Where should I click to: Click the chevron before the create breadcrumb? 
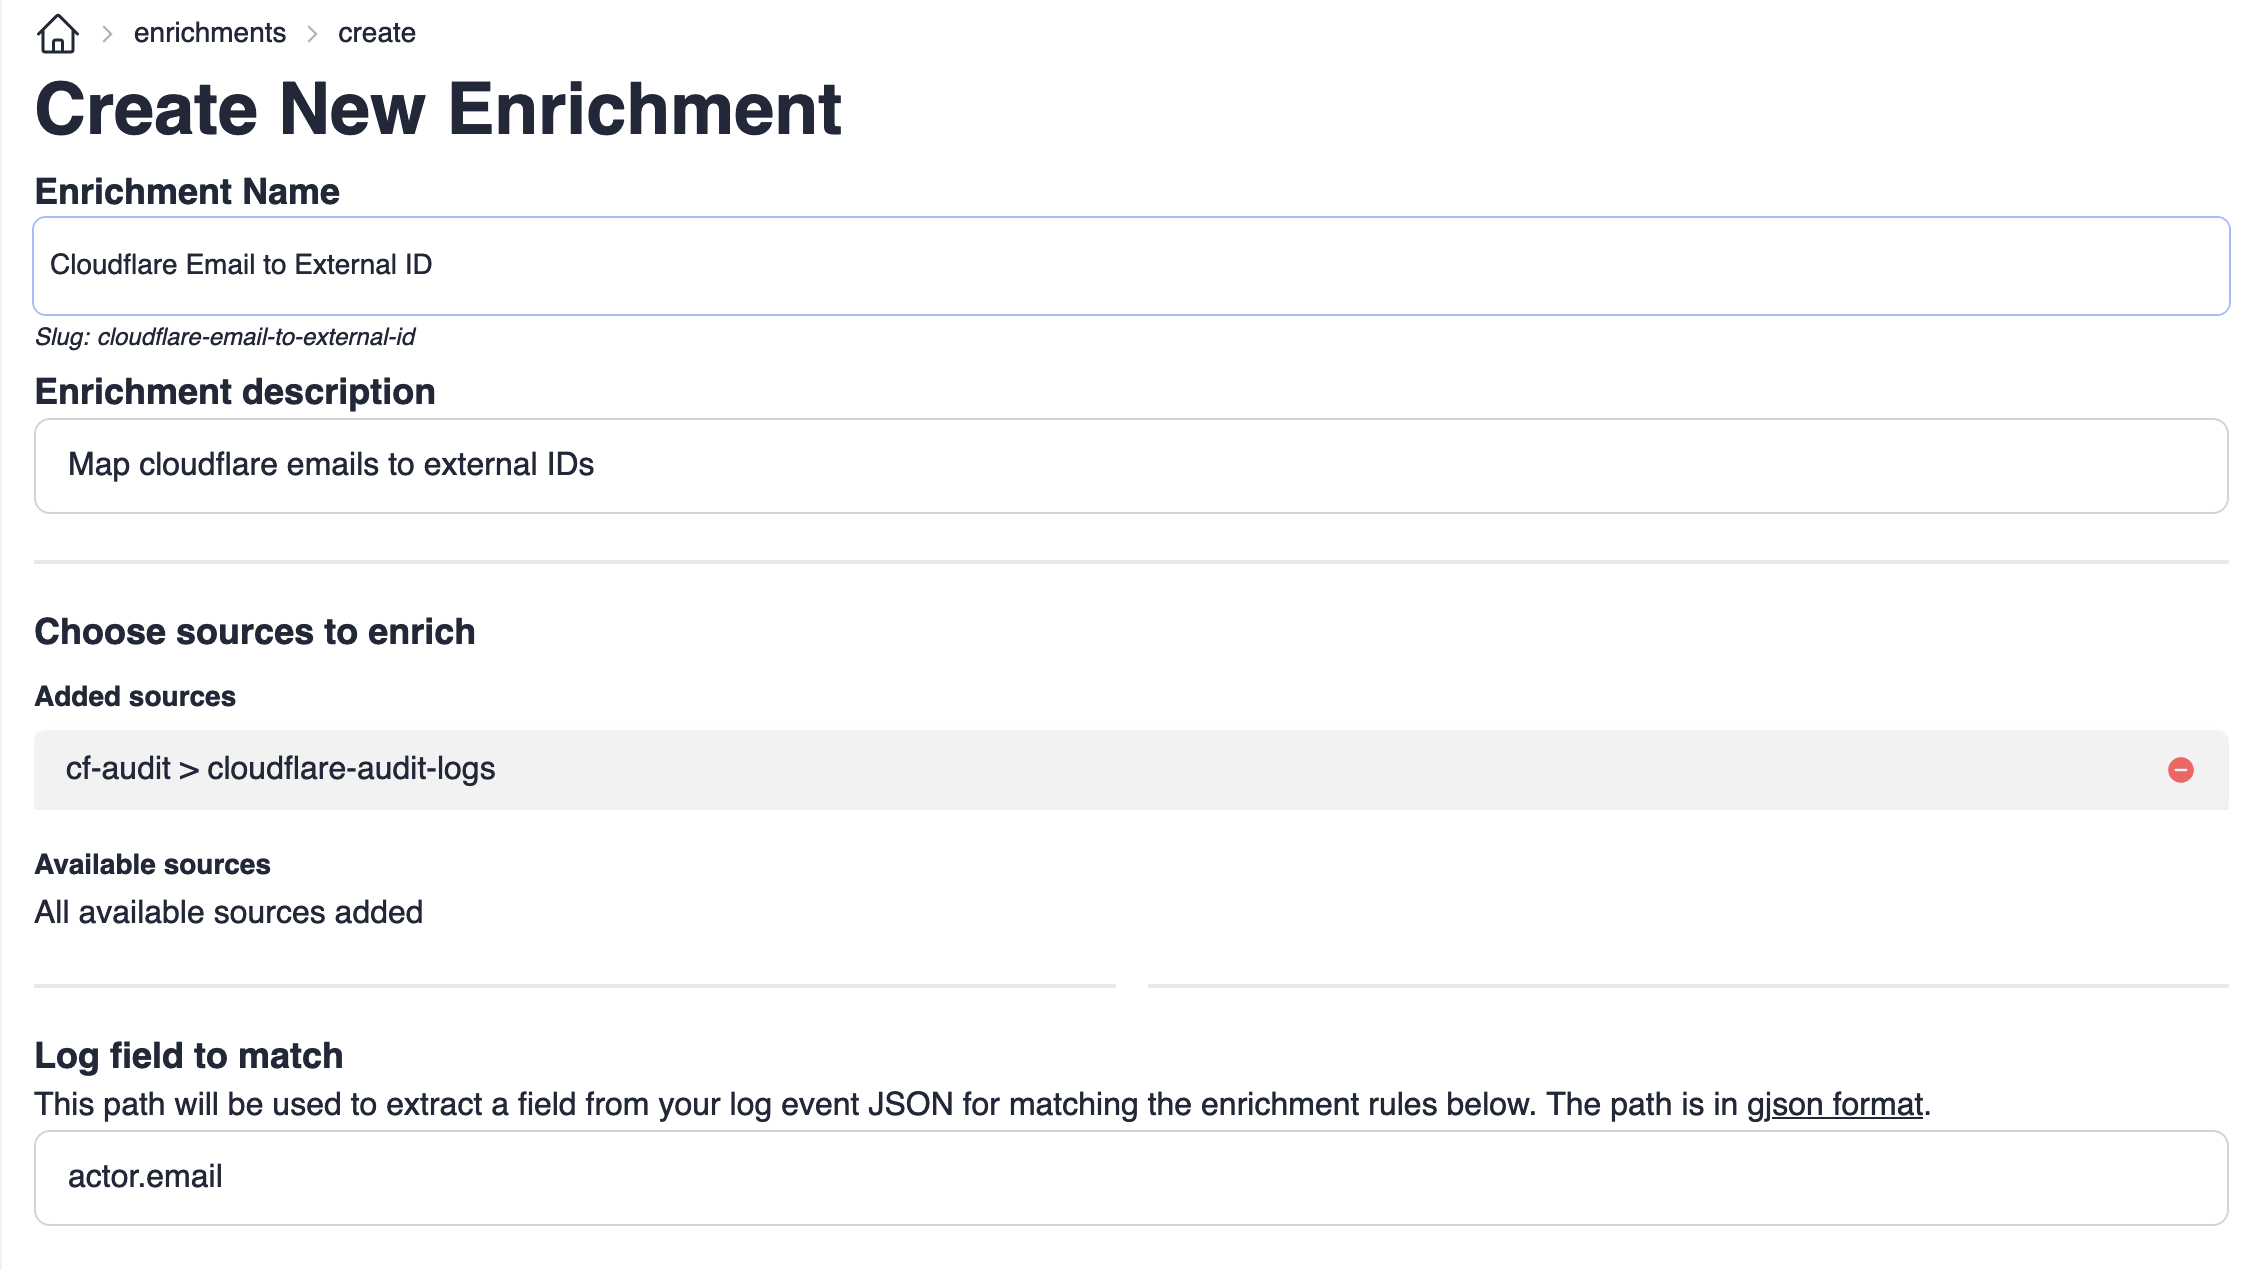pos(312,34)
